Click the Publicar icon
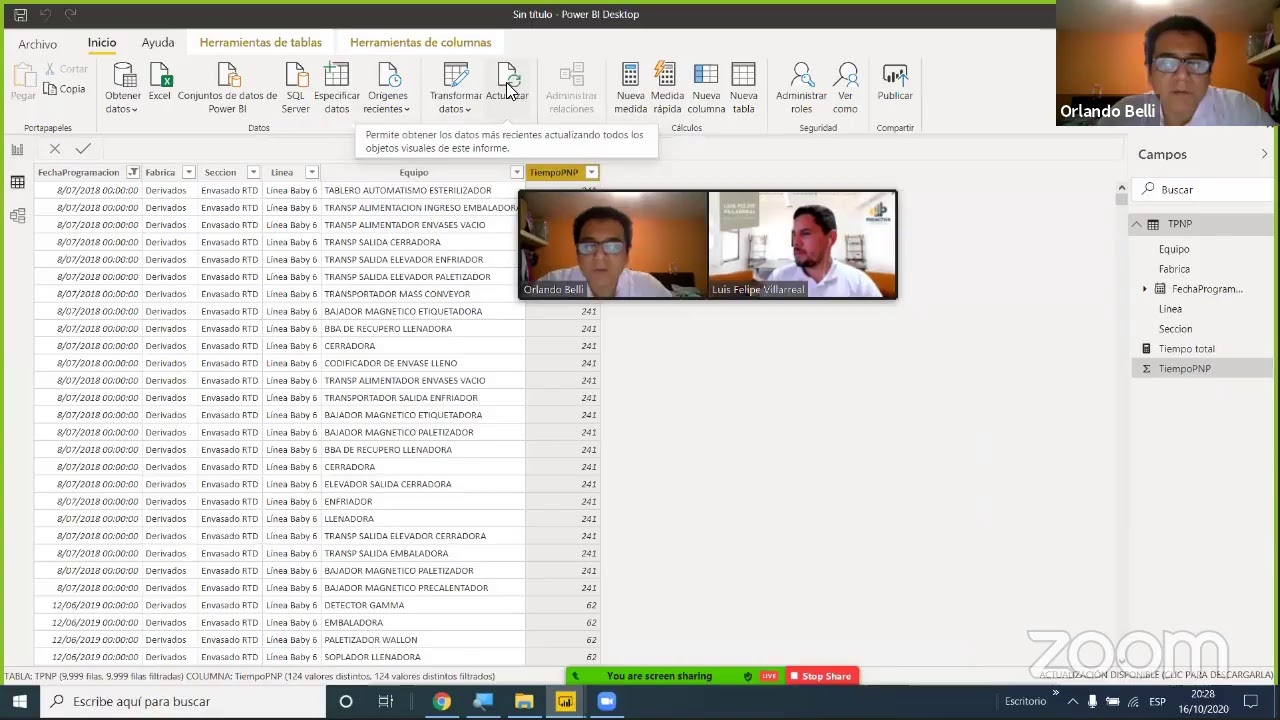1280x720 pixels. click(x=895, y=75)
